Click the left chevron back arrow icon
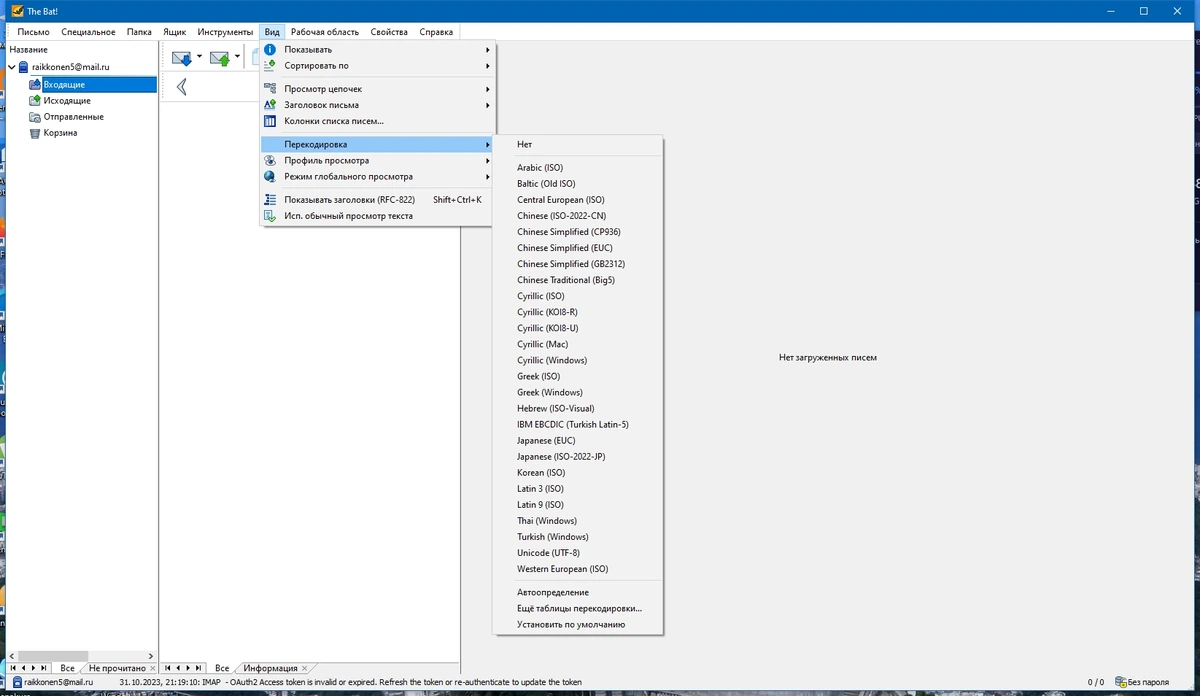 tap(181, 87)
